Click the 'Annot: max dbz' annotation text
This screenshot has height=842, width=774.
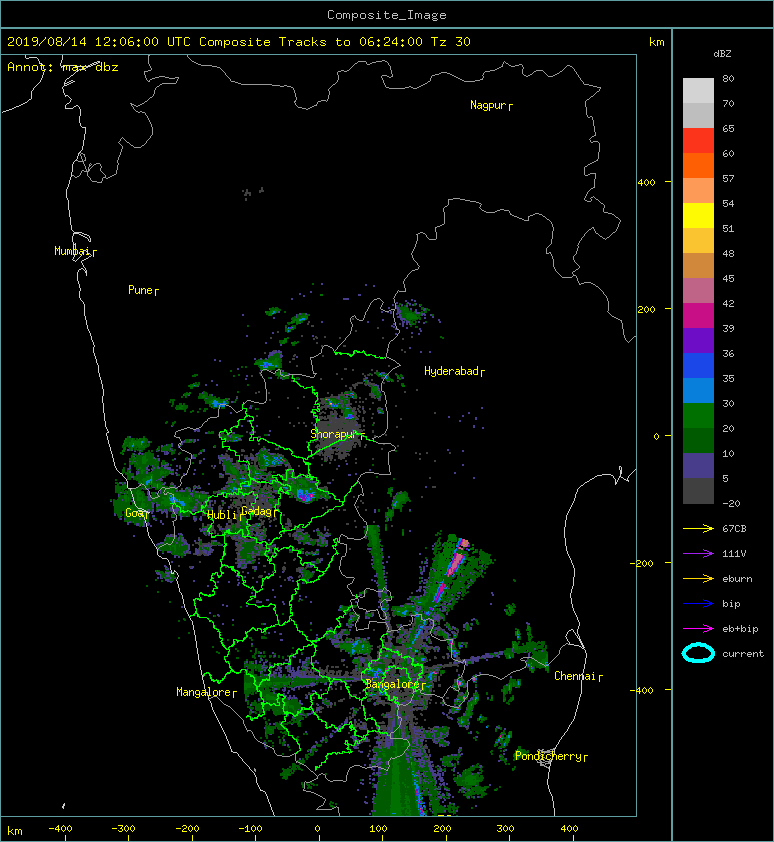pos(62,67)
